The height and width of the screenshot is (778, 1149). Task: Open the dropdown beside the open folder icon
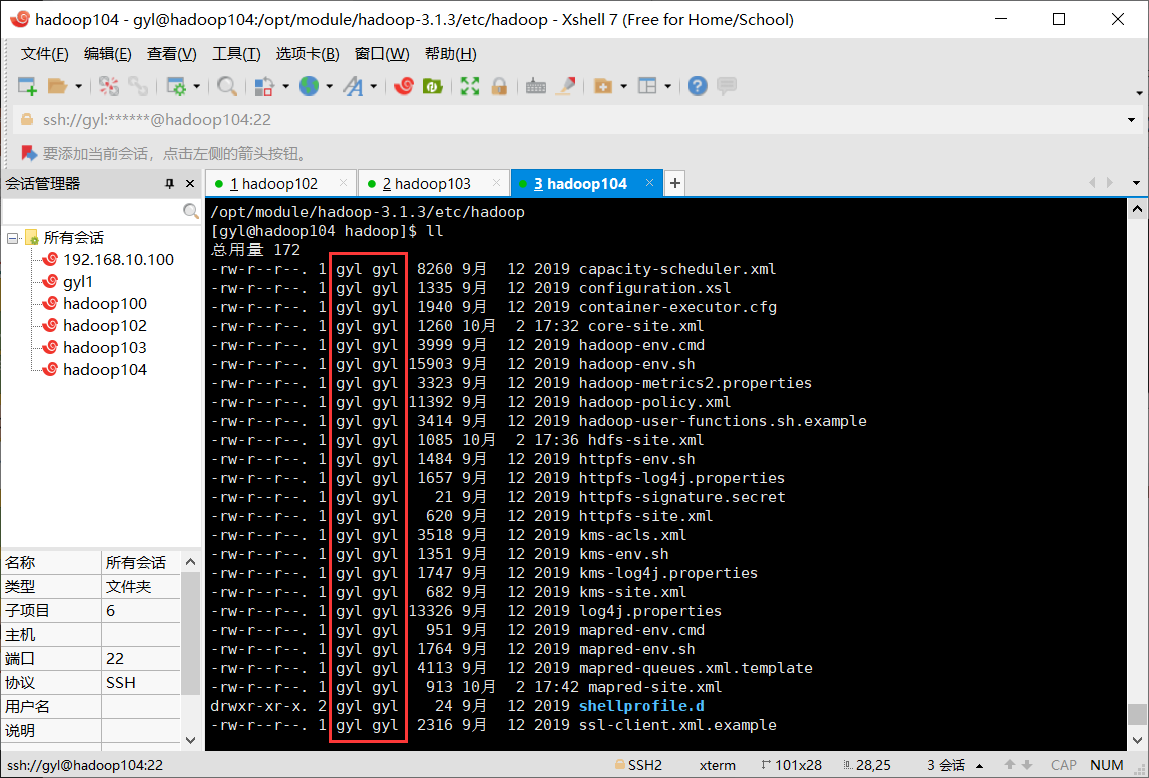point(78,86)
